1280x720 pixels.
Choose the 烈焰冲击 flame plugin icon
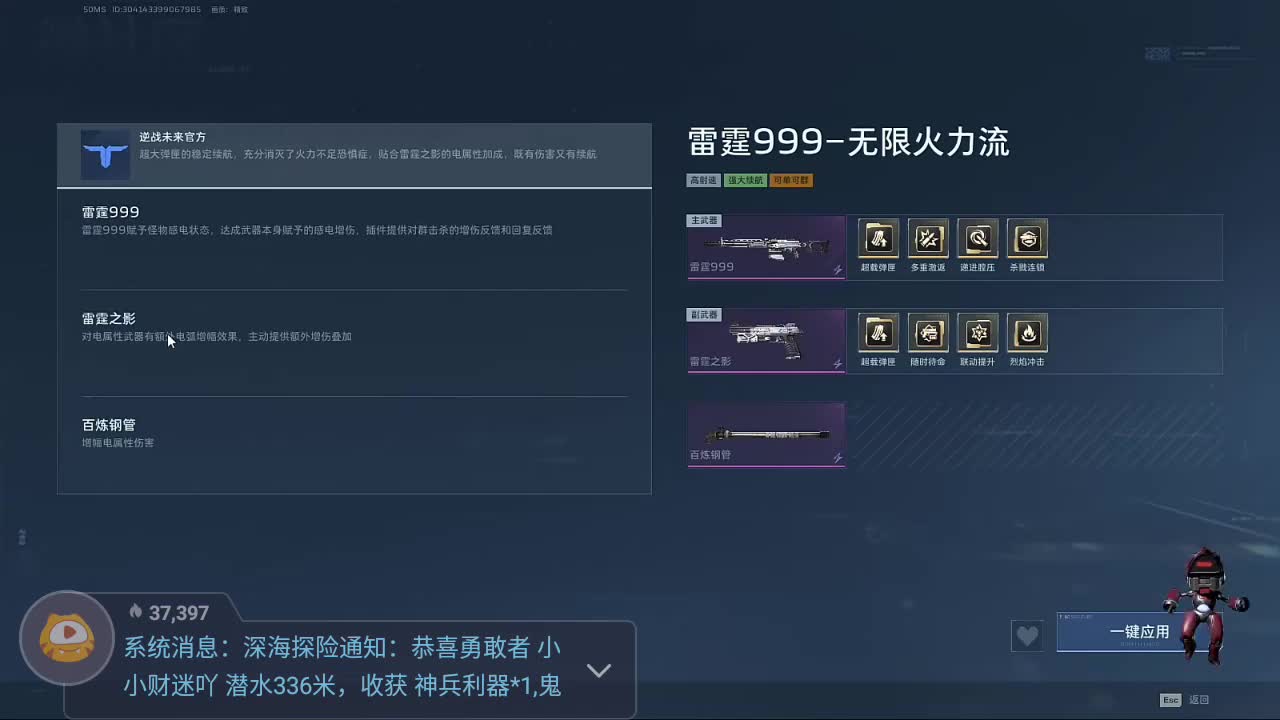pos(1028,332)
